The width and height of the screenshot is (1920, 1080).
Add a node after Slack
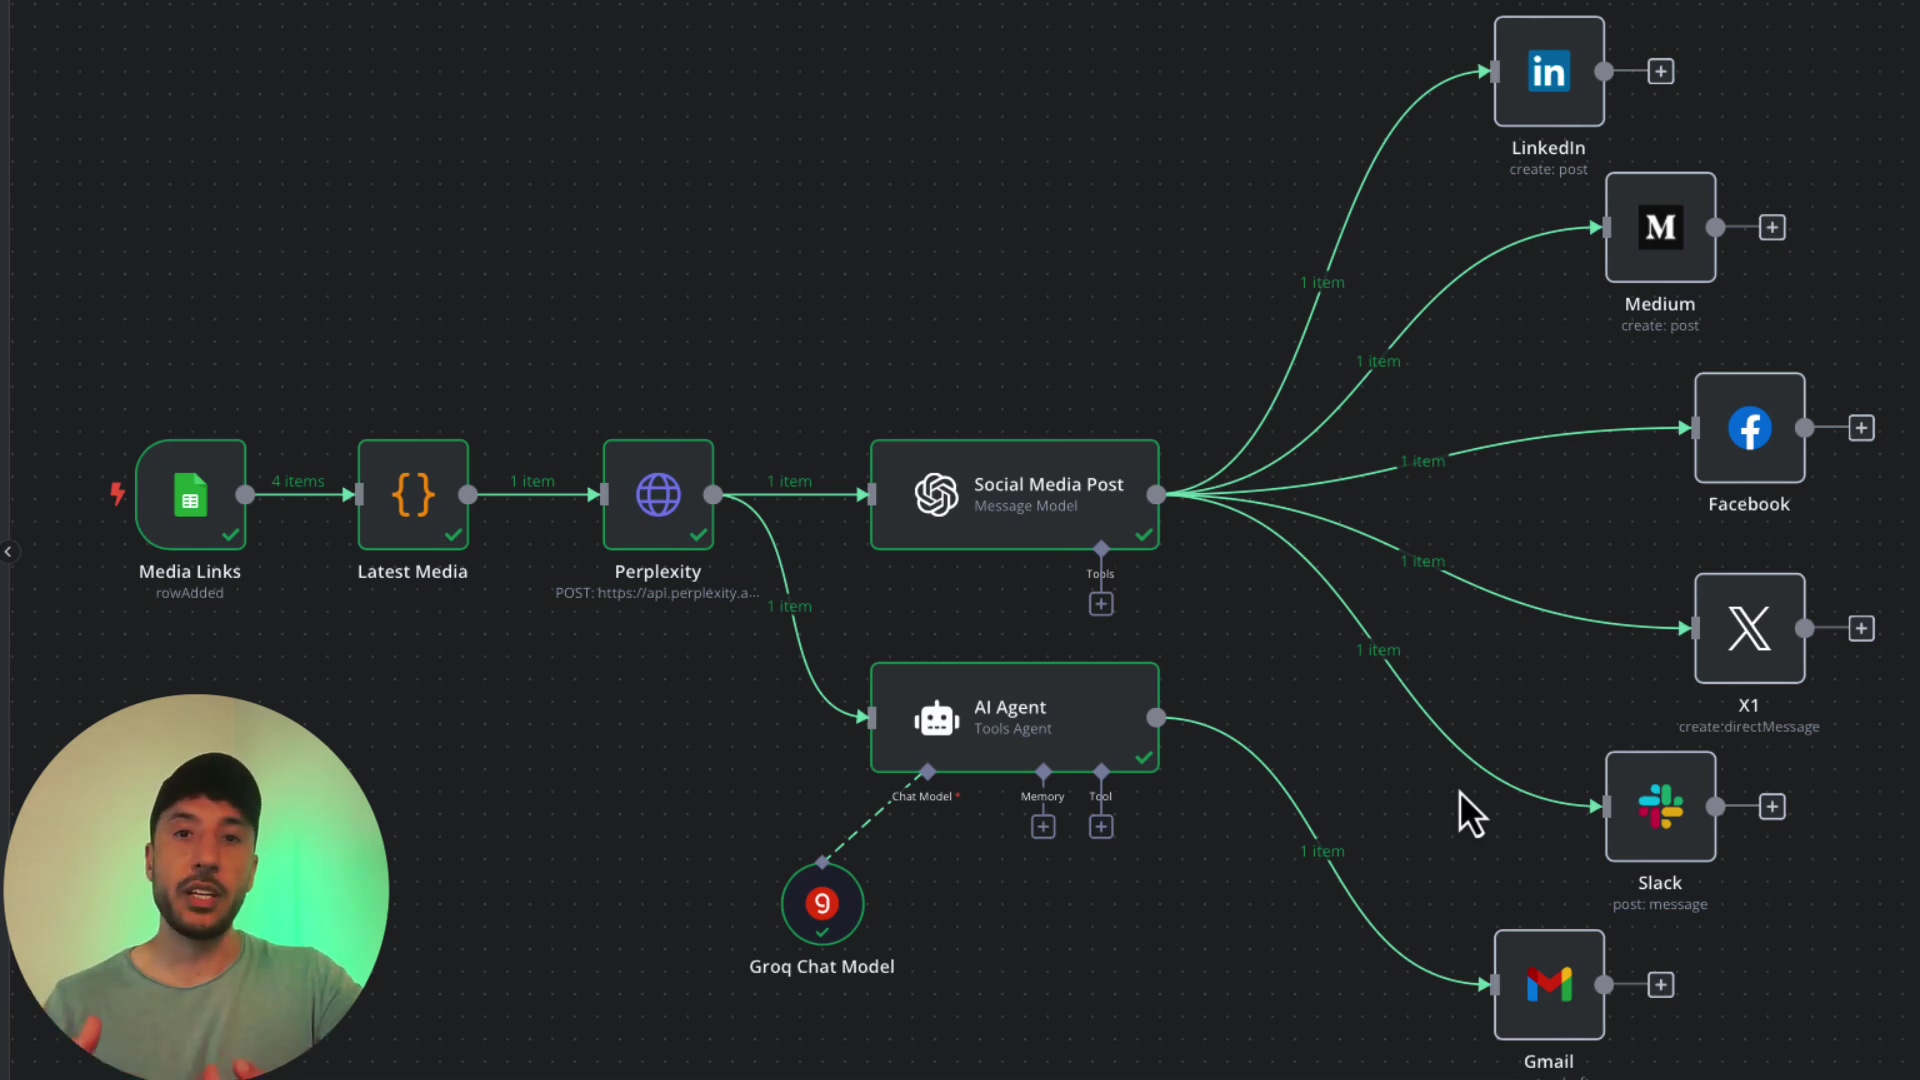(x=1772, y=807)
